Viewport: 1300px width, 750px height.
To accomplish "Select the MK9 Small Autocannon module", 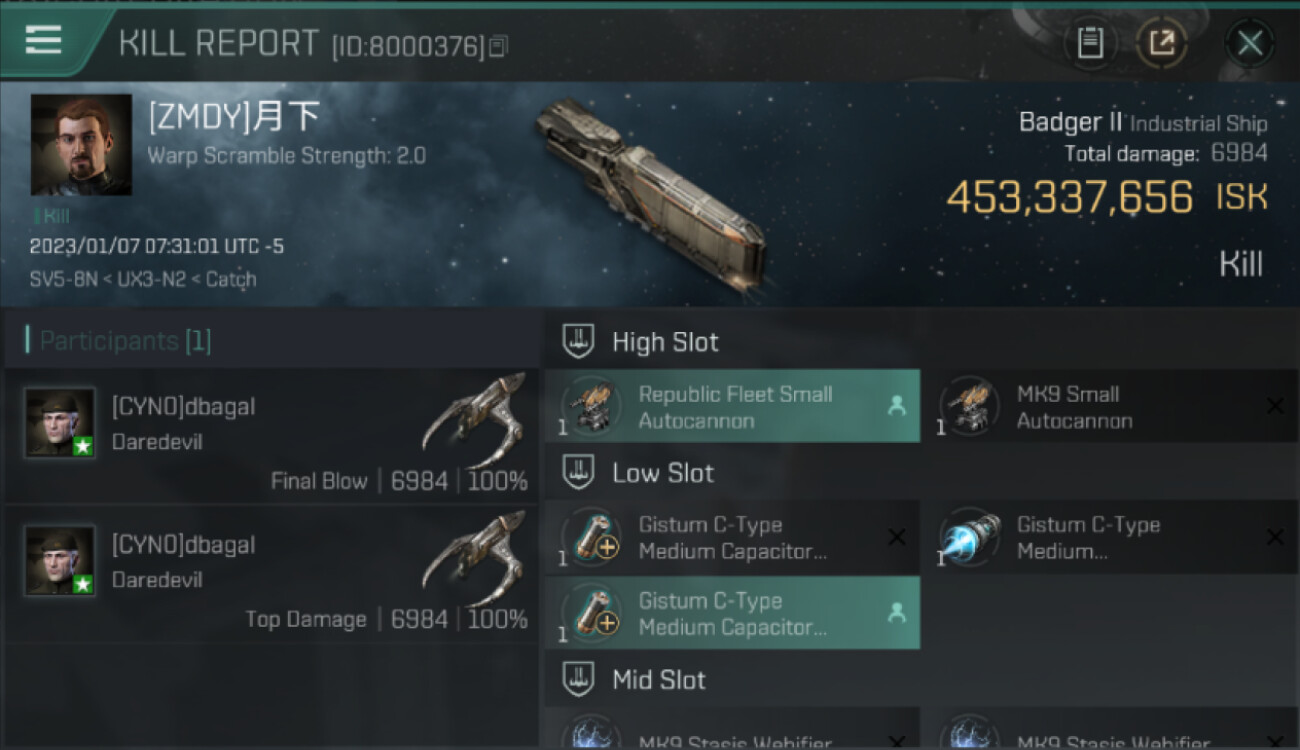I will [1110, 407].
